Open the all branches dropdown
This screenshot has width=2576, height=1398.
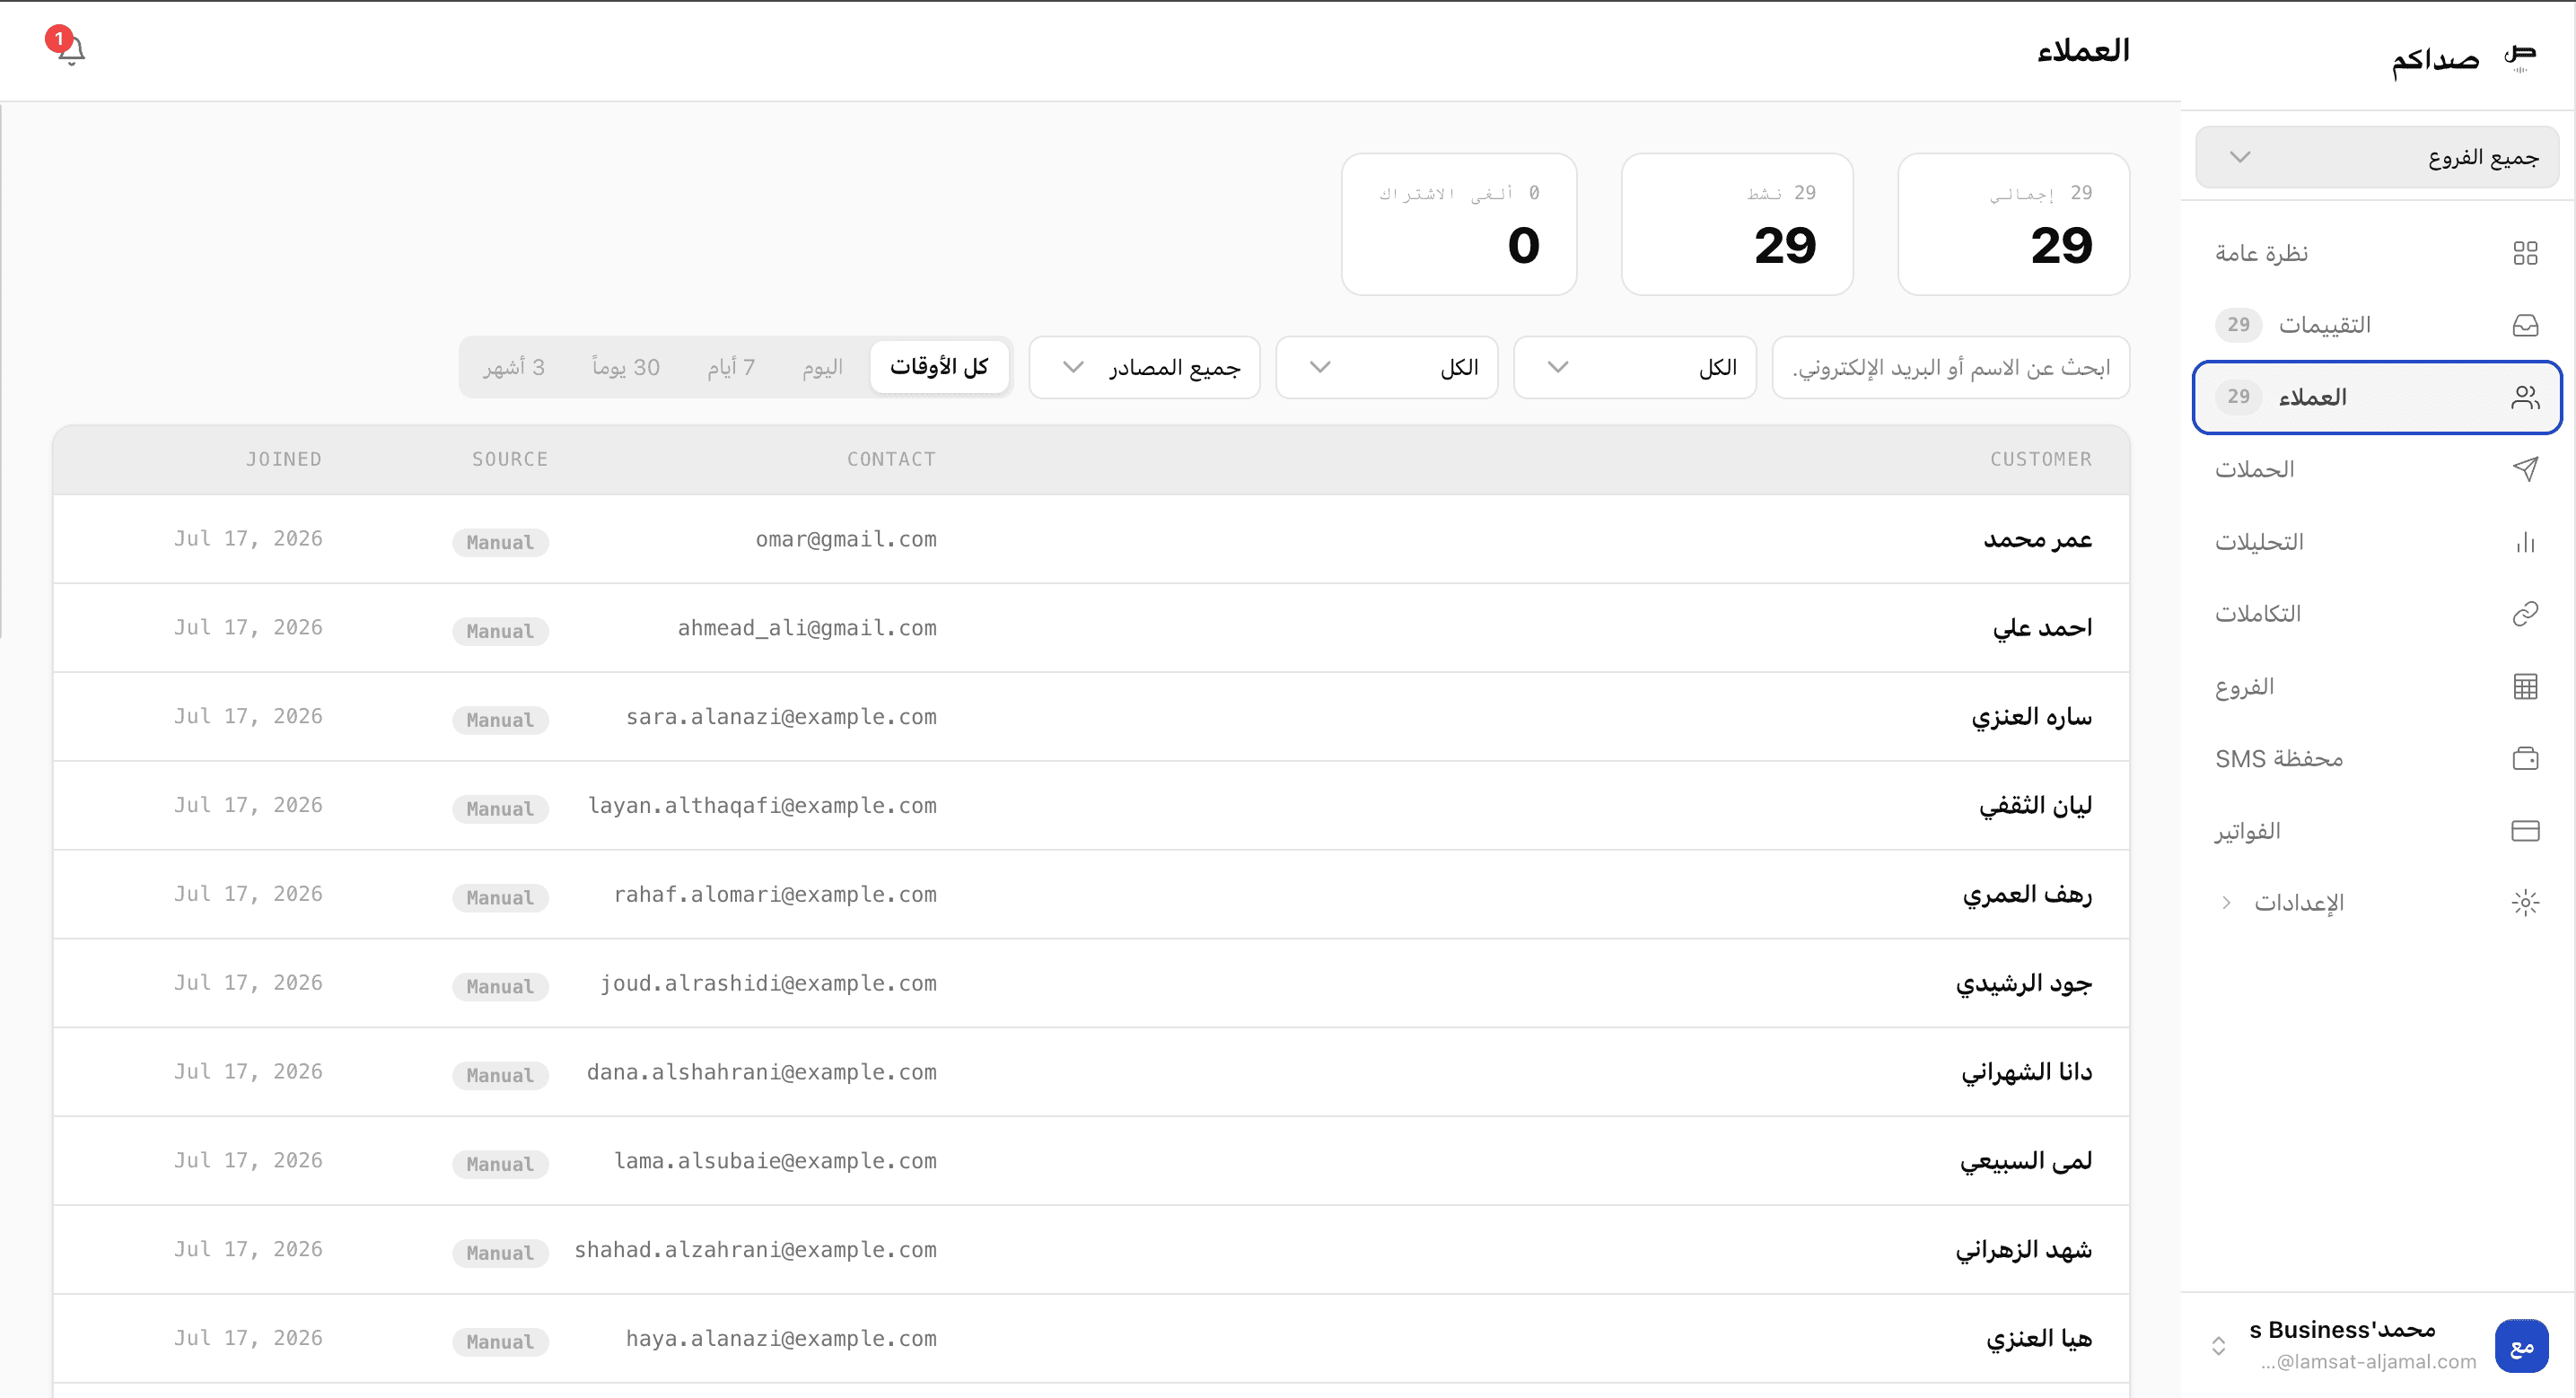tap(2376, 157)
